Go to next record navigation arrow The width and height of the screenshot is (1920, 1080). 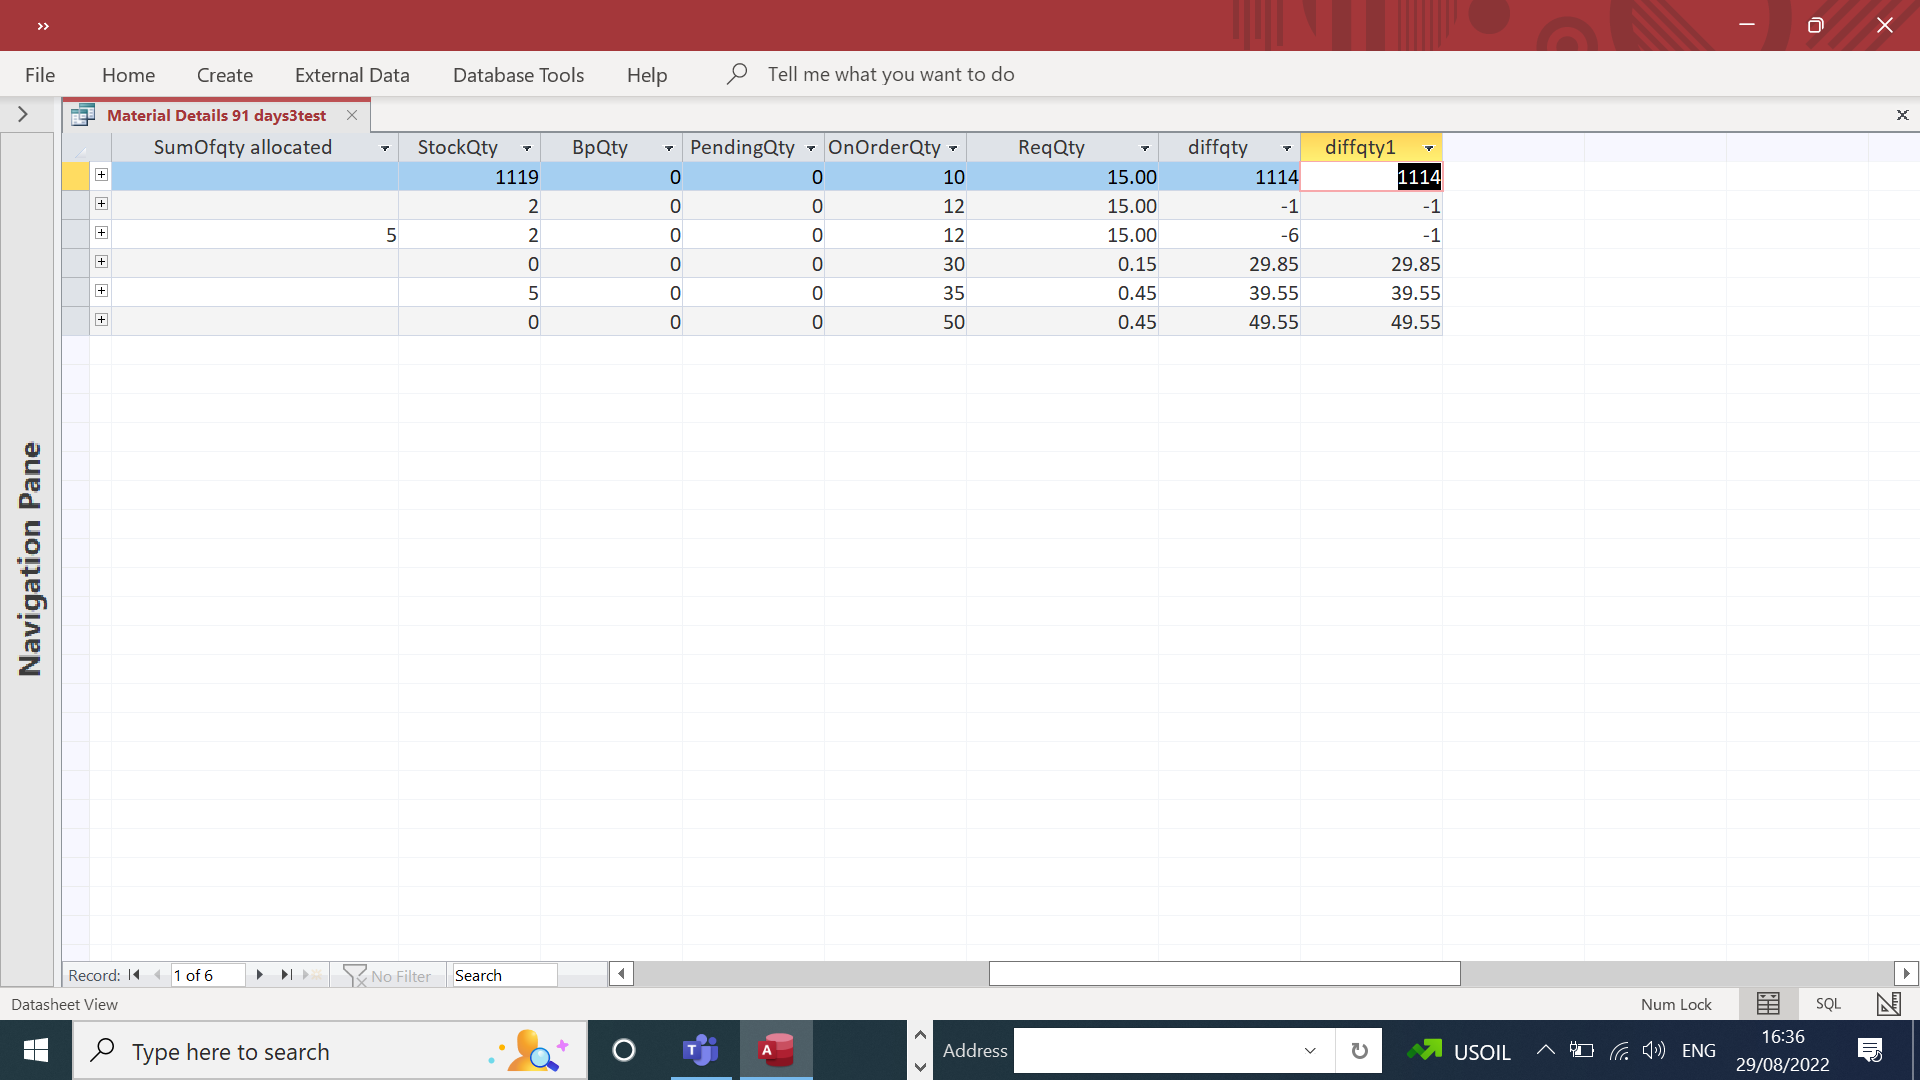tap(259, 975)
